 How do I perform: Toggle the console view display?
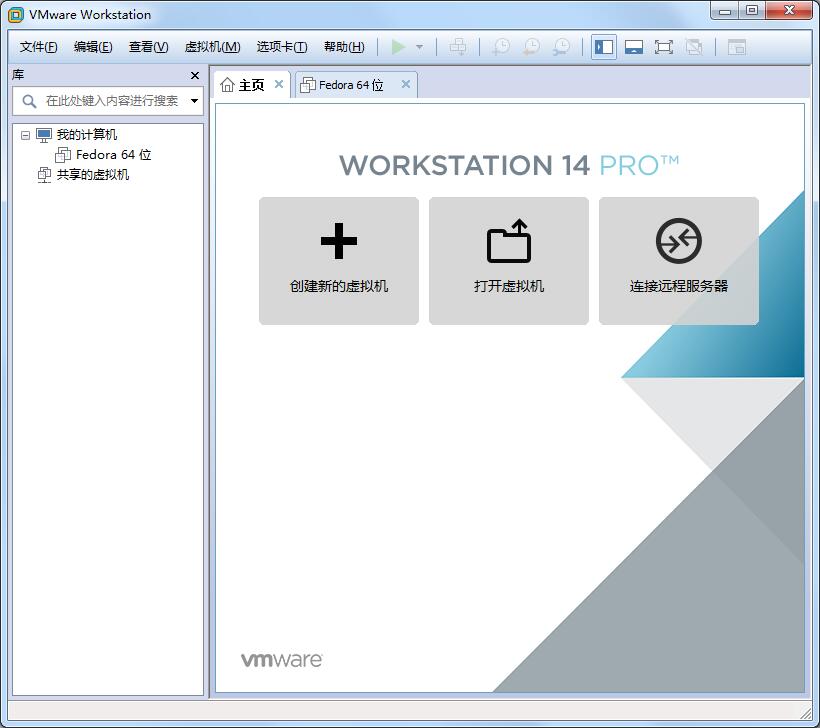point(634,46)
